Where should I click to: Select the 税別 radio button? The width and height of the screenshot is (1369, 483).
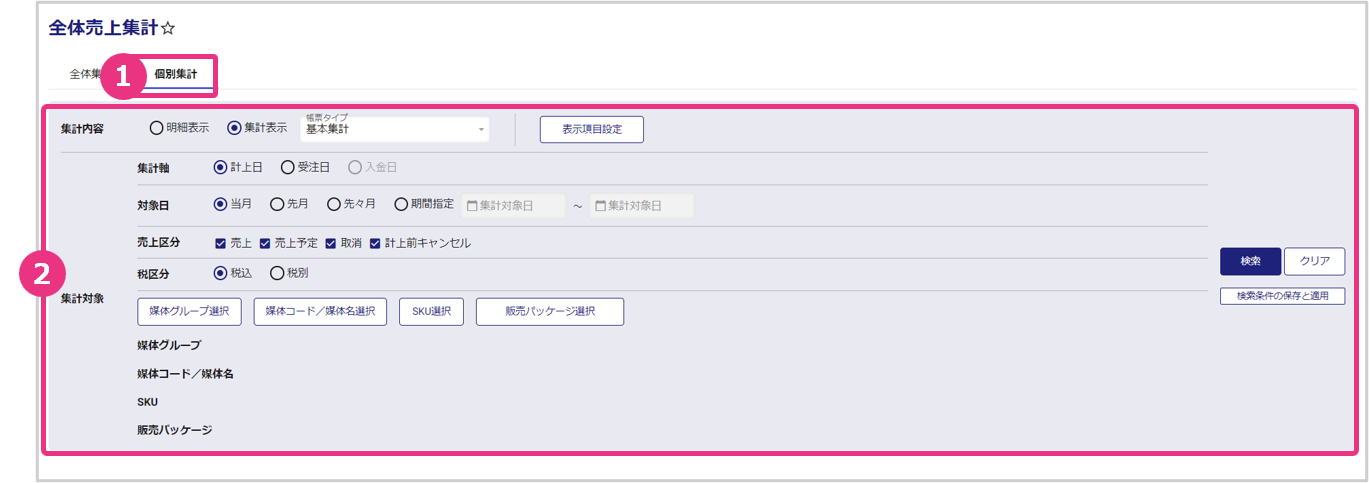click(x=277, y=272)
